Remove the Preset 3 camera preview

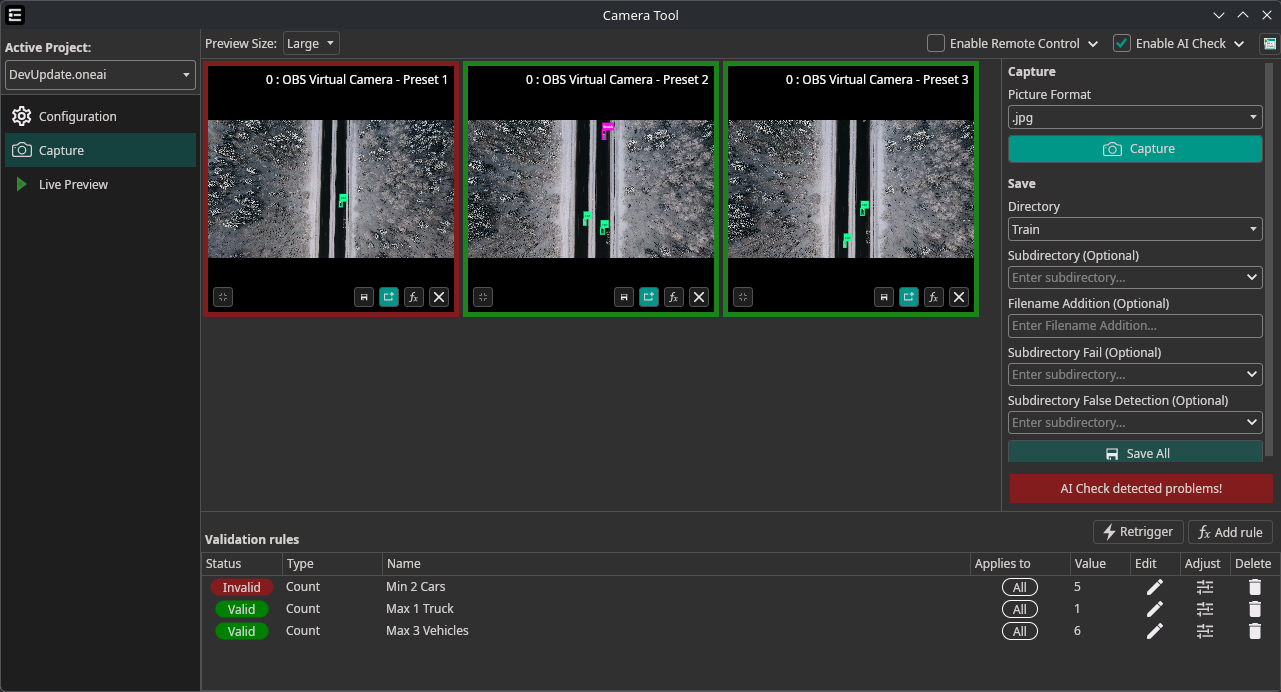tap(959, 297)
